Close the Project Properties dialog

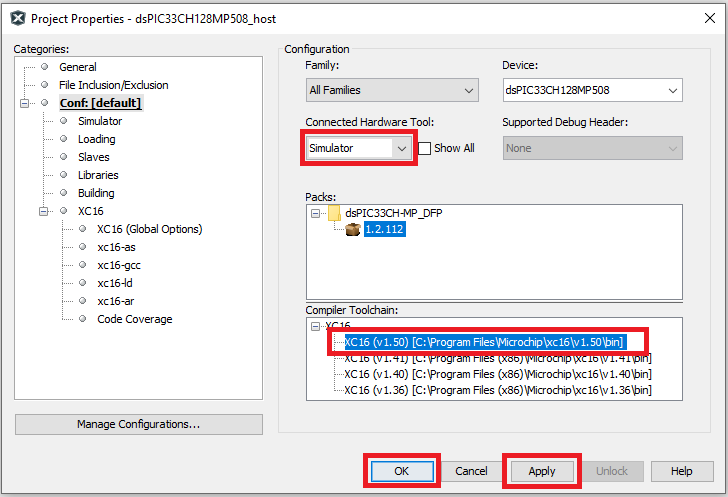(709, 19)
